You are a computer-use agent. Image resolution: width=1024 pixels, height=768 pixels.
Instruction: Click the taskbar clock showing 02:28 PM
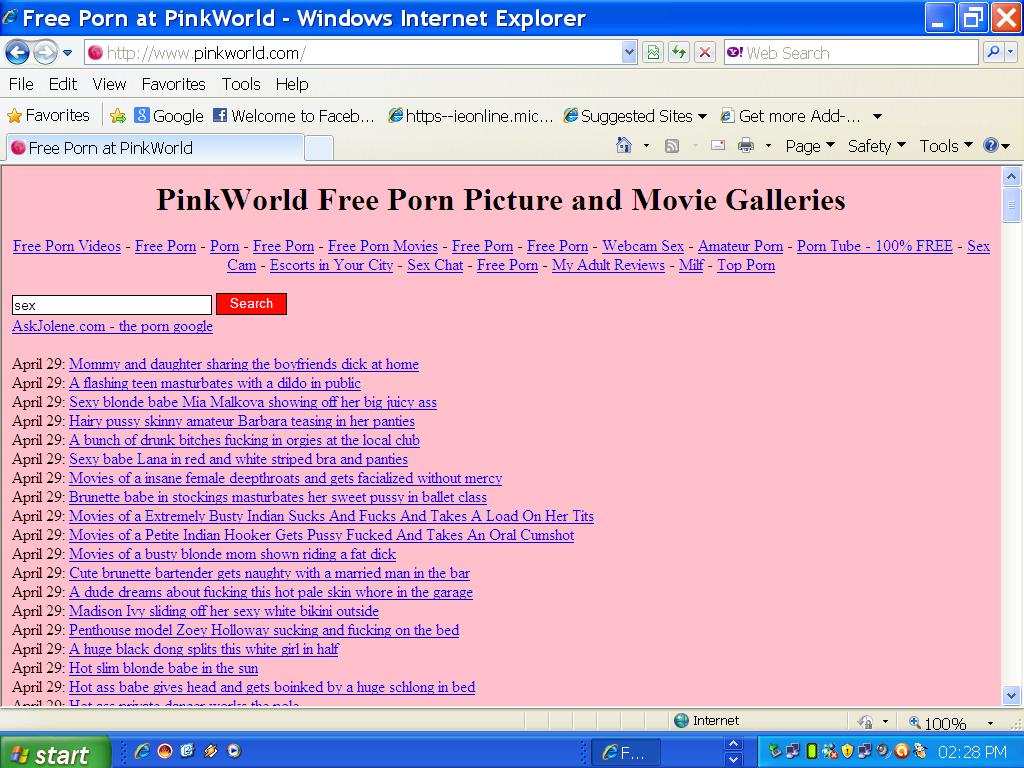pos(972,752)
